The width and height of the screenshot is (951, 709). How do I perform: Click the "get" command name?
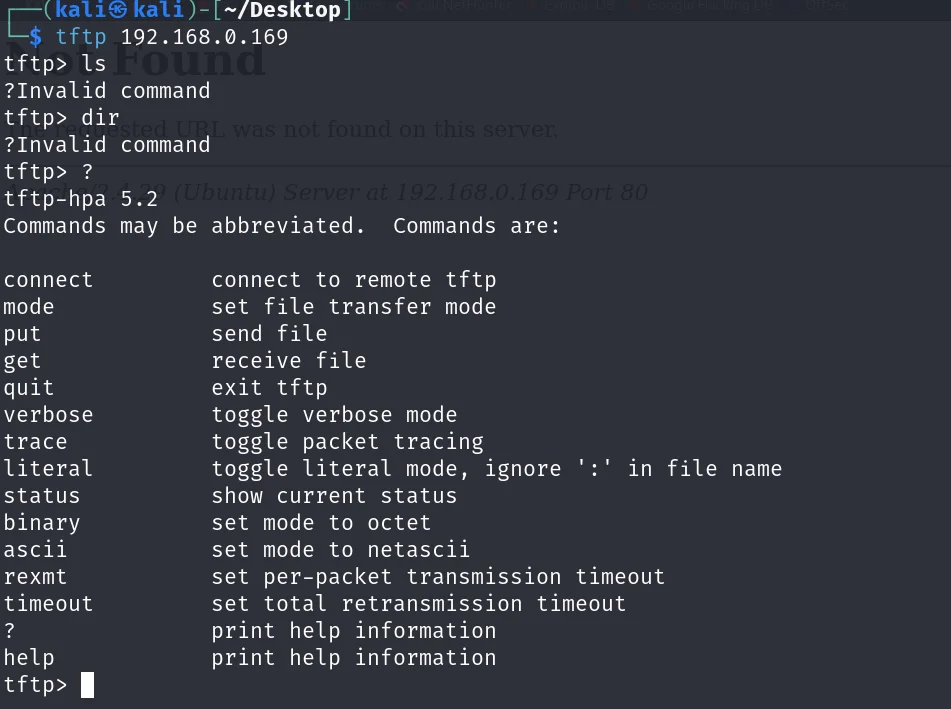point(22,361)
